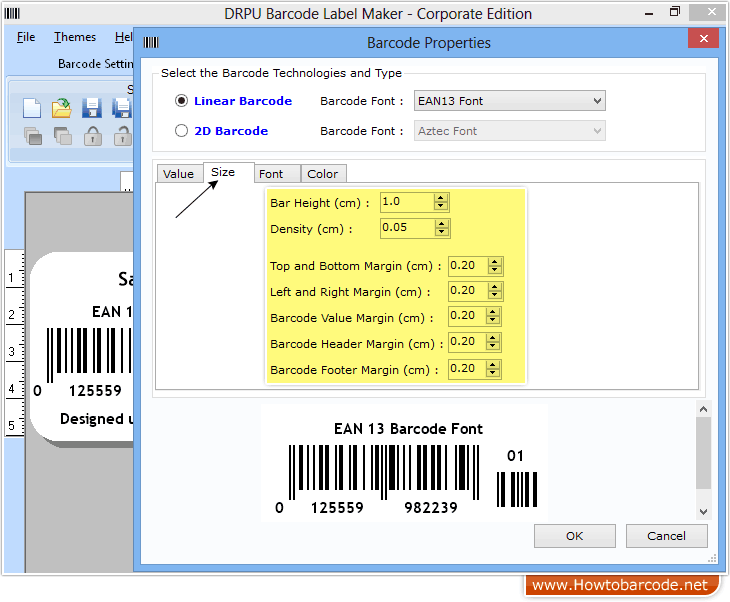730x602 pixels.
Task: Click the Barcode Value Margin field
Action: tap(467, 316)
